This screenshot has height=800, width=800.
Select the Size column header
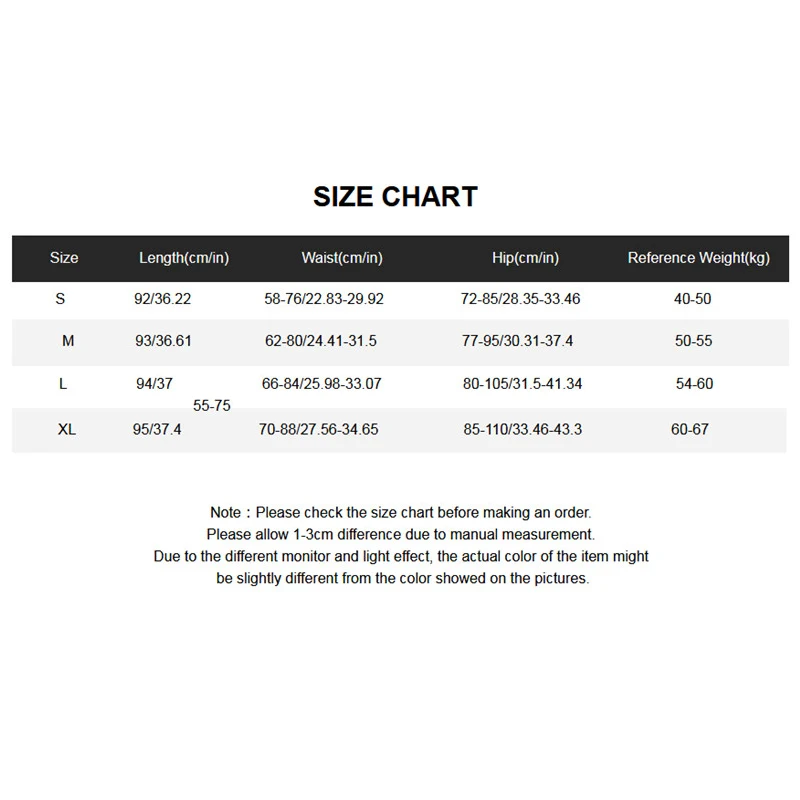tap(64, 258)
